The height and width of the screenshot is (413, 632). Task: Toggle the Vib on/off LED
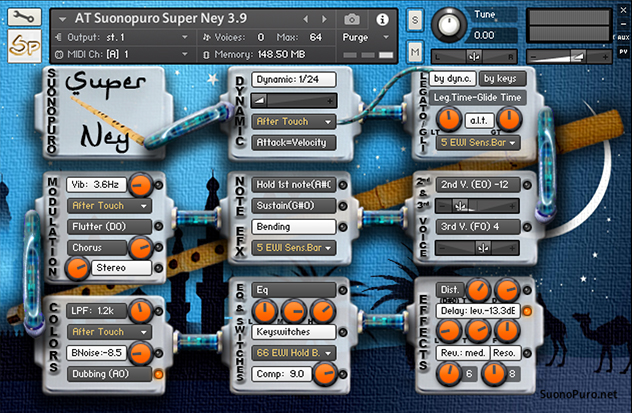click(159, 185)
